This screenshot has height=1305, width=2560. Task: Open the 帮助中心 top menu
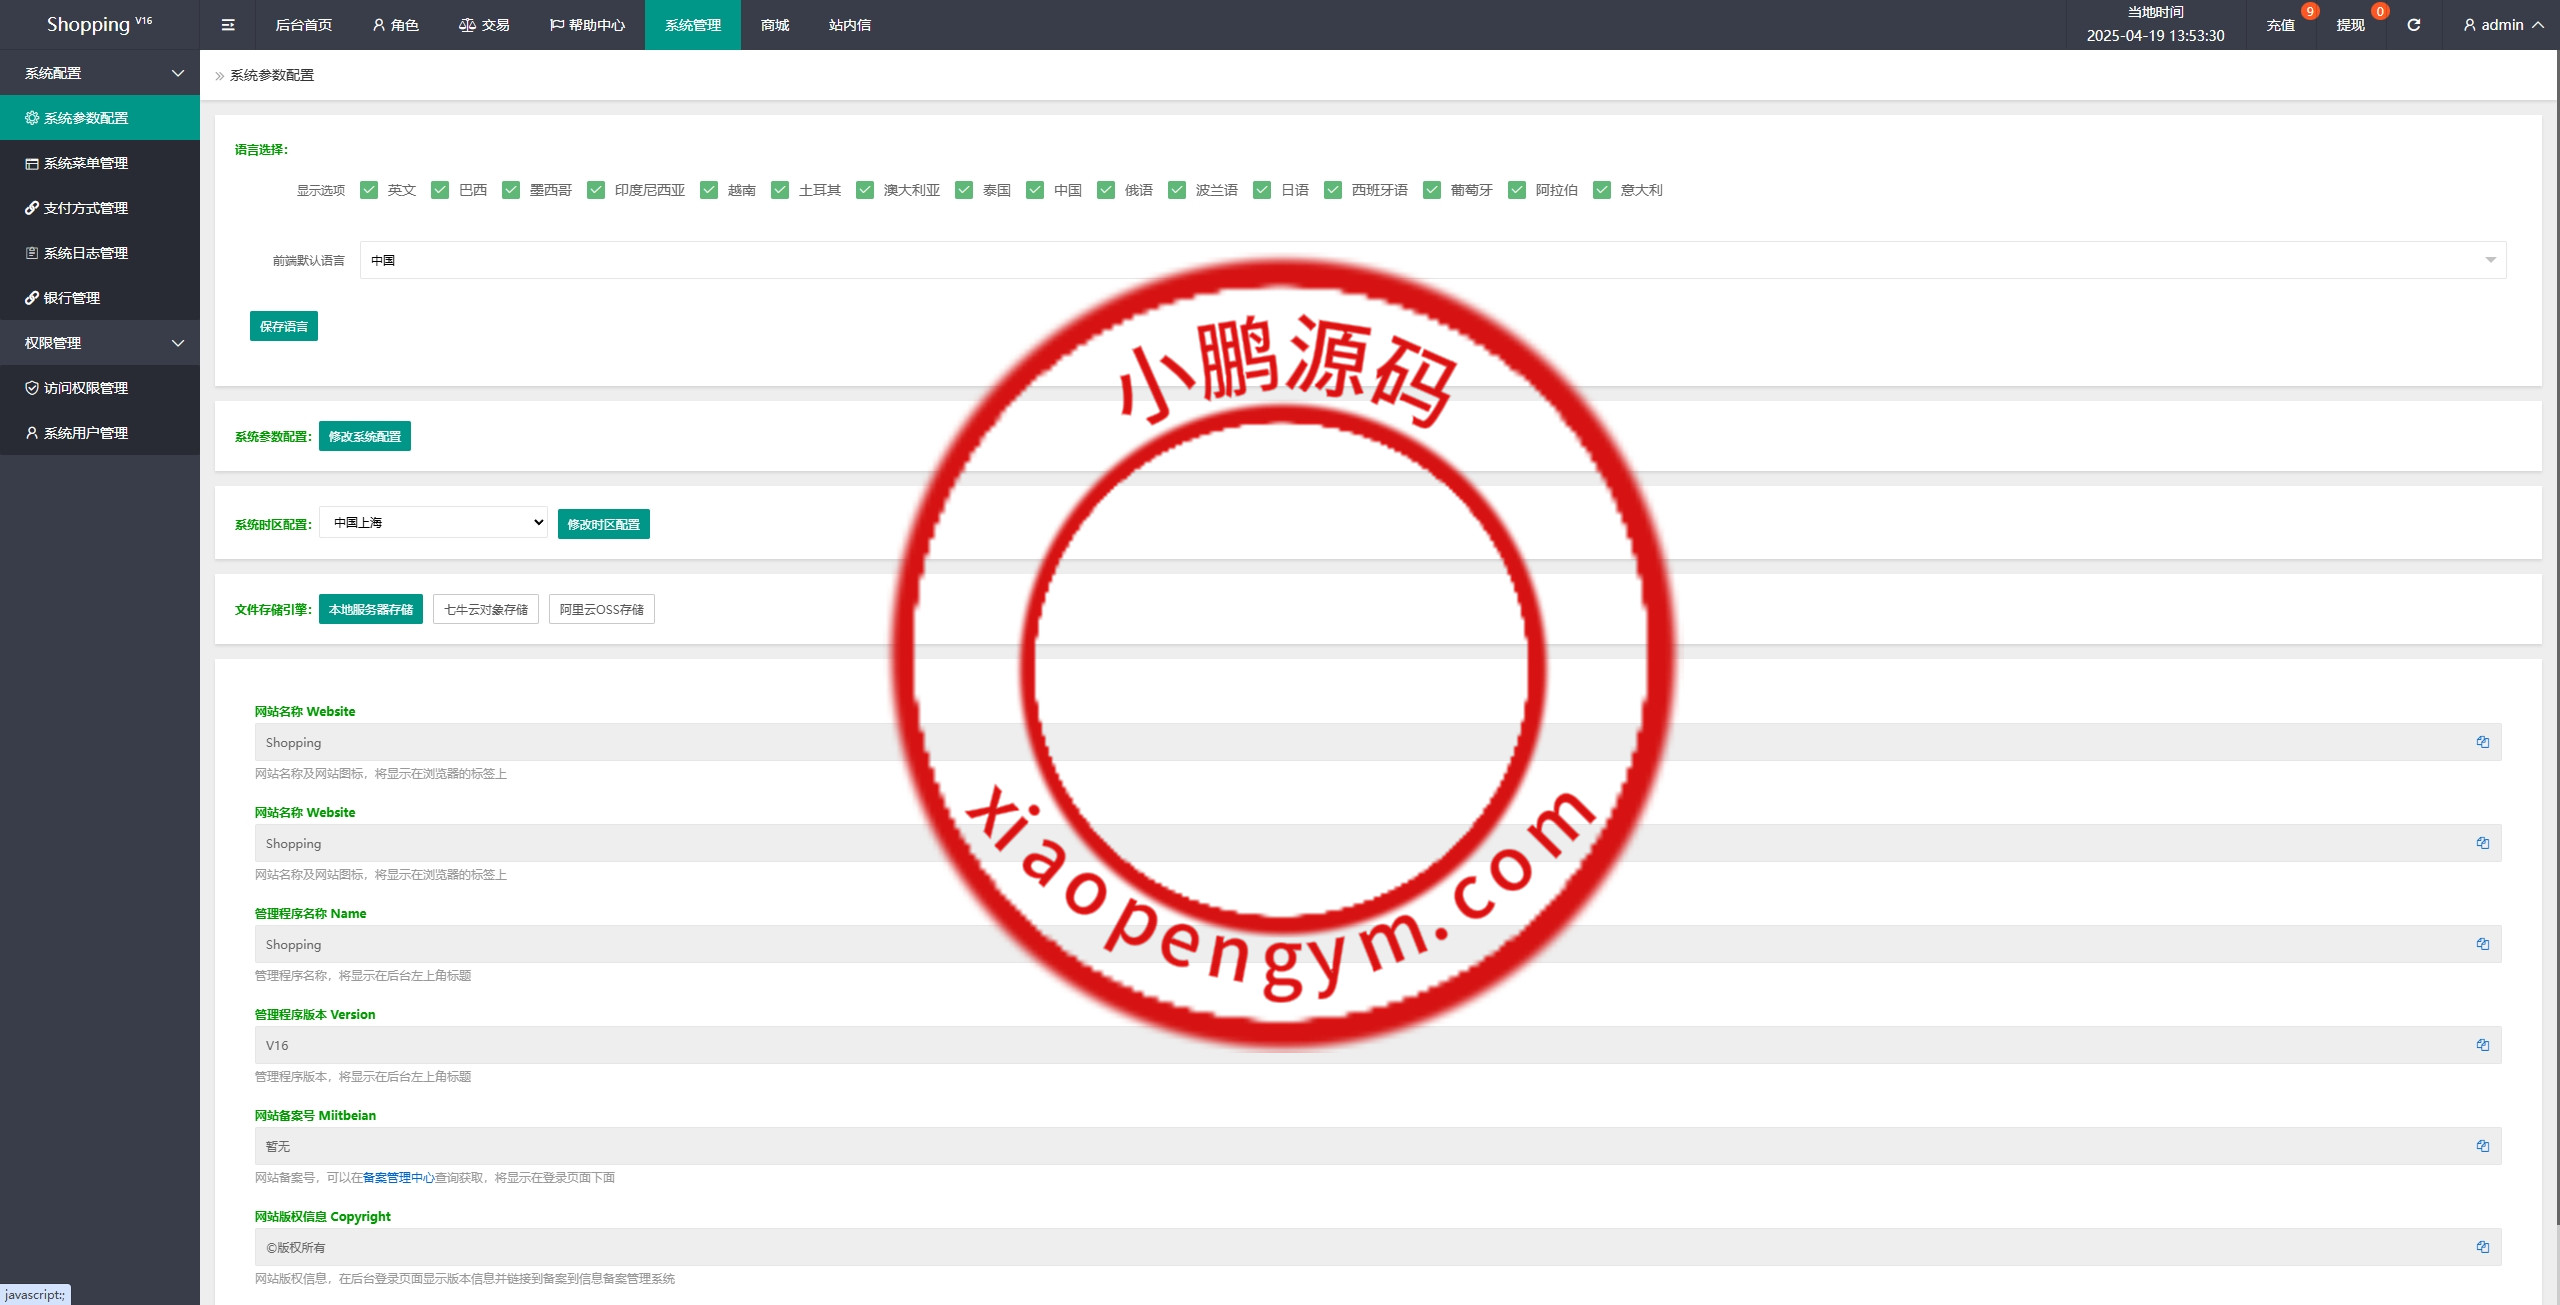[587, 25]
